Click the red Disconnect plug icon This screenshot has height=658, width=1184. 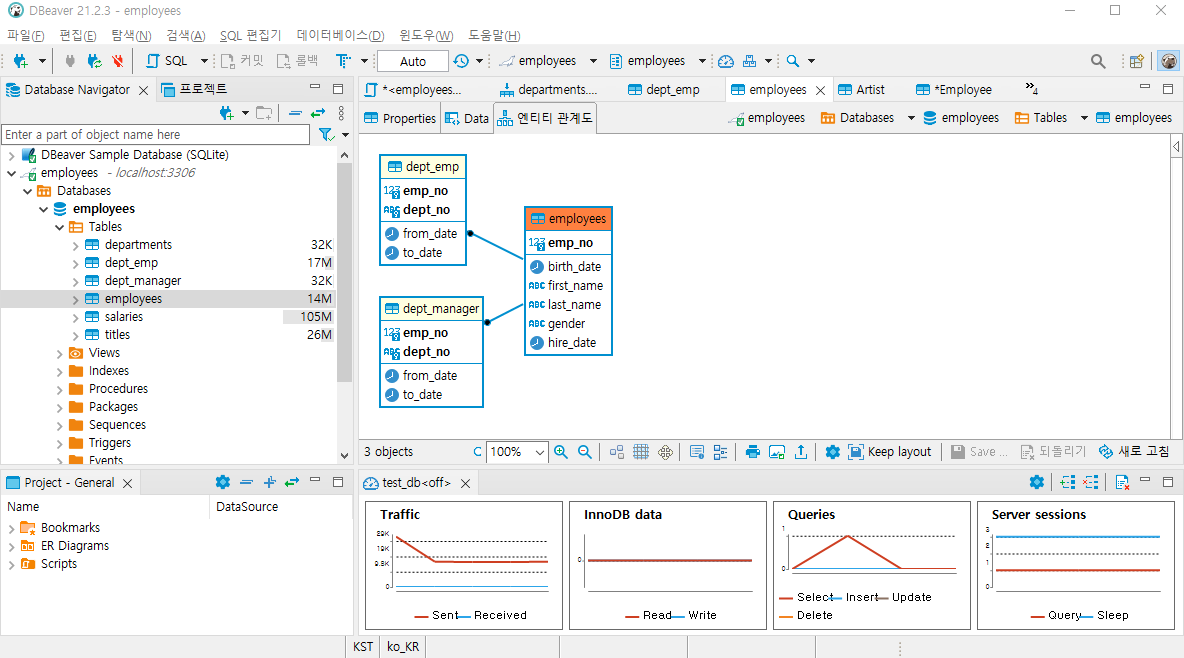117,61
